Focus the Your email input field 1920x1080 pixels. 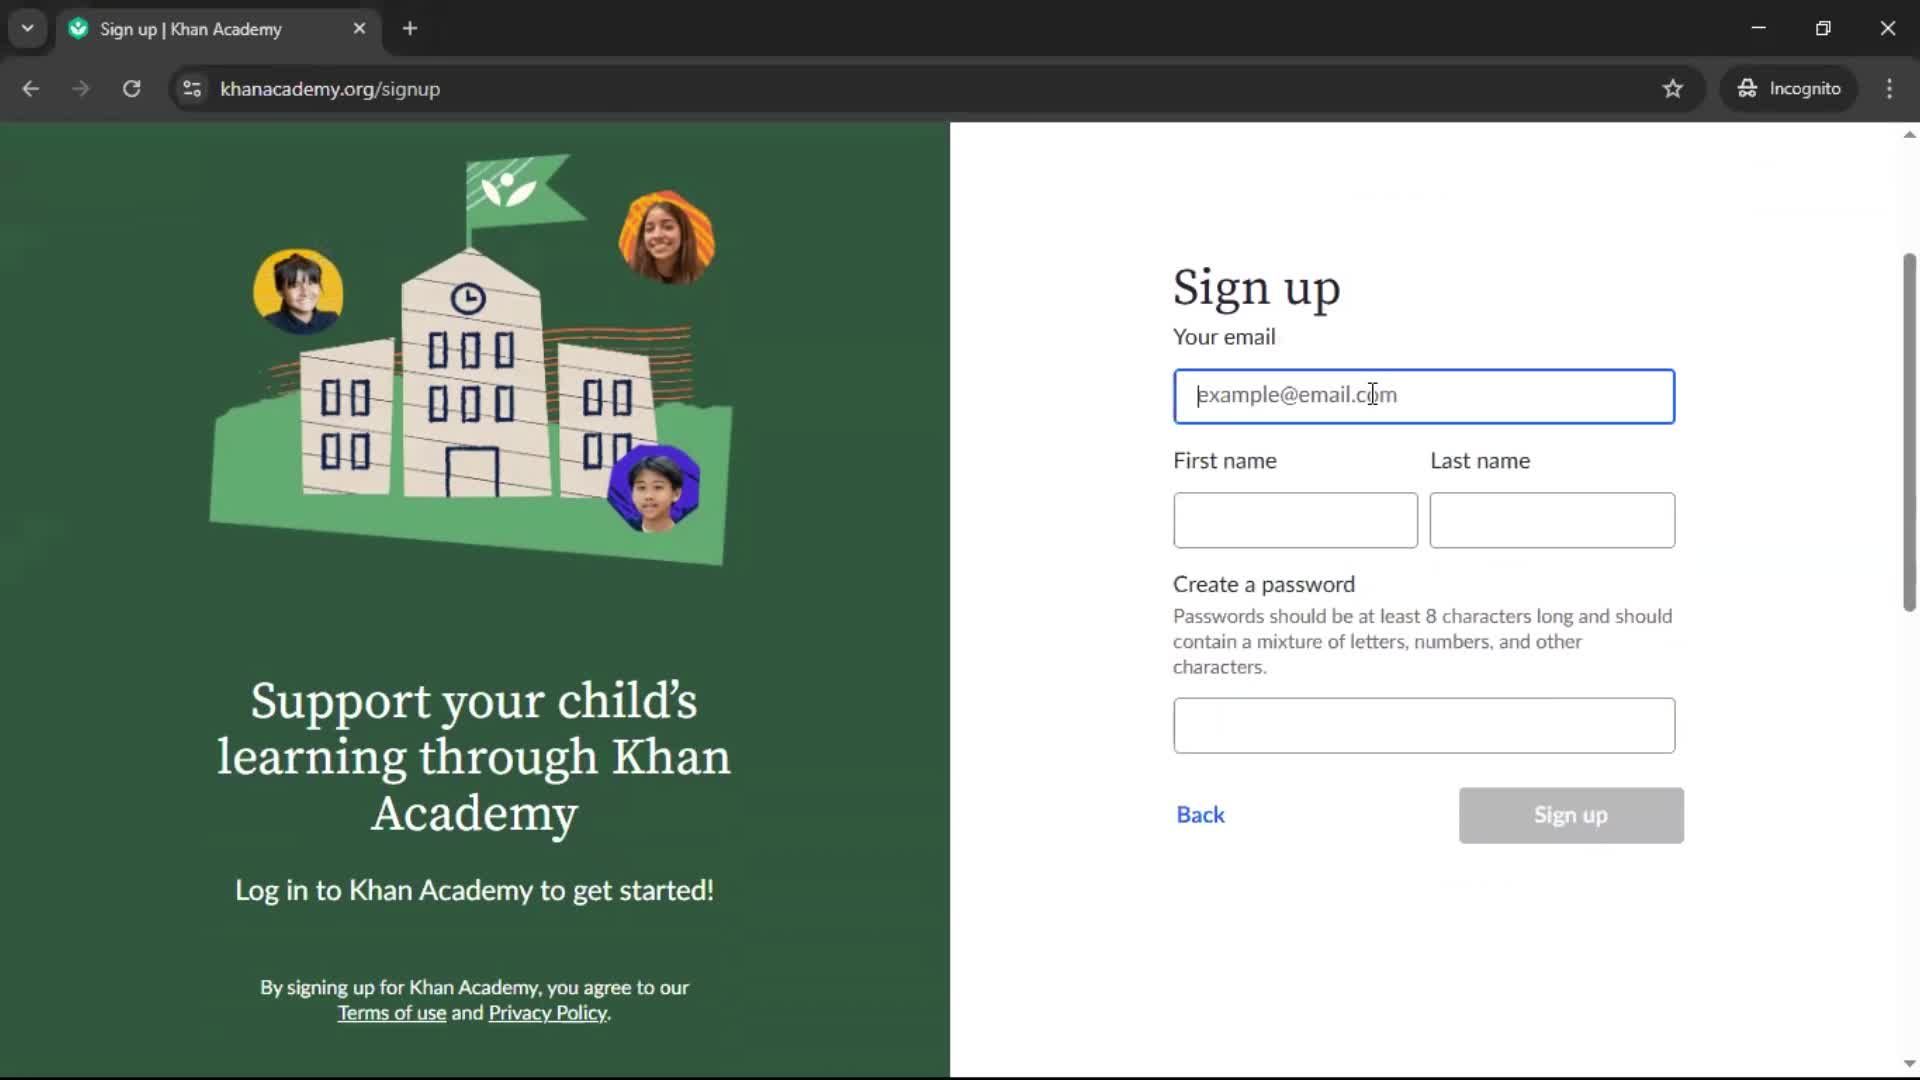(1424, 396)
